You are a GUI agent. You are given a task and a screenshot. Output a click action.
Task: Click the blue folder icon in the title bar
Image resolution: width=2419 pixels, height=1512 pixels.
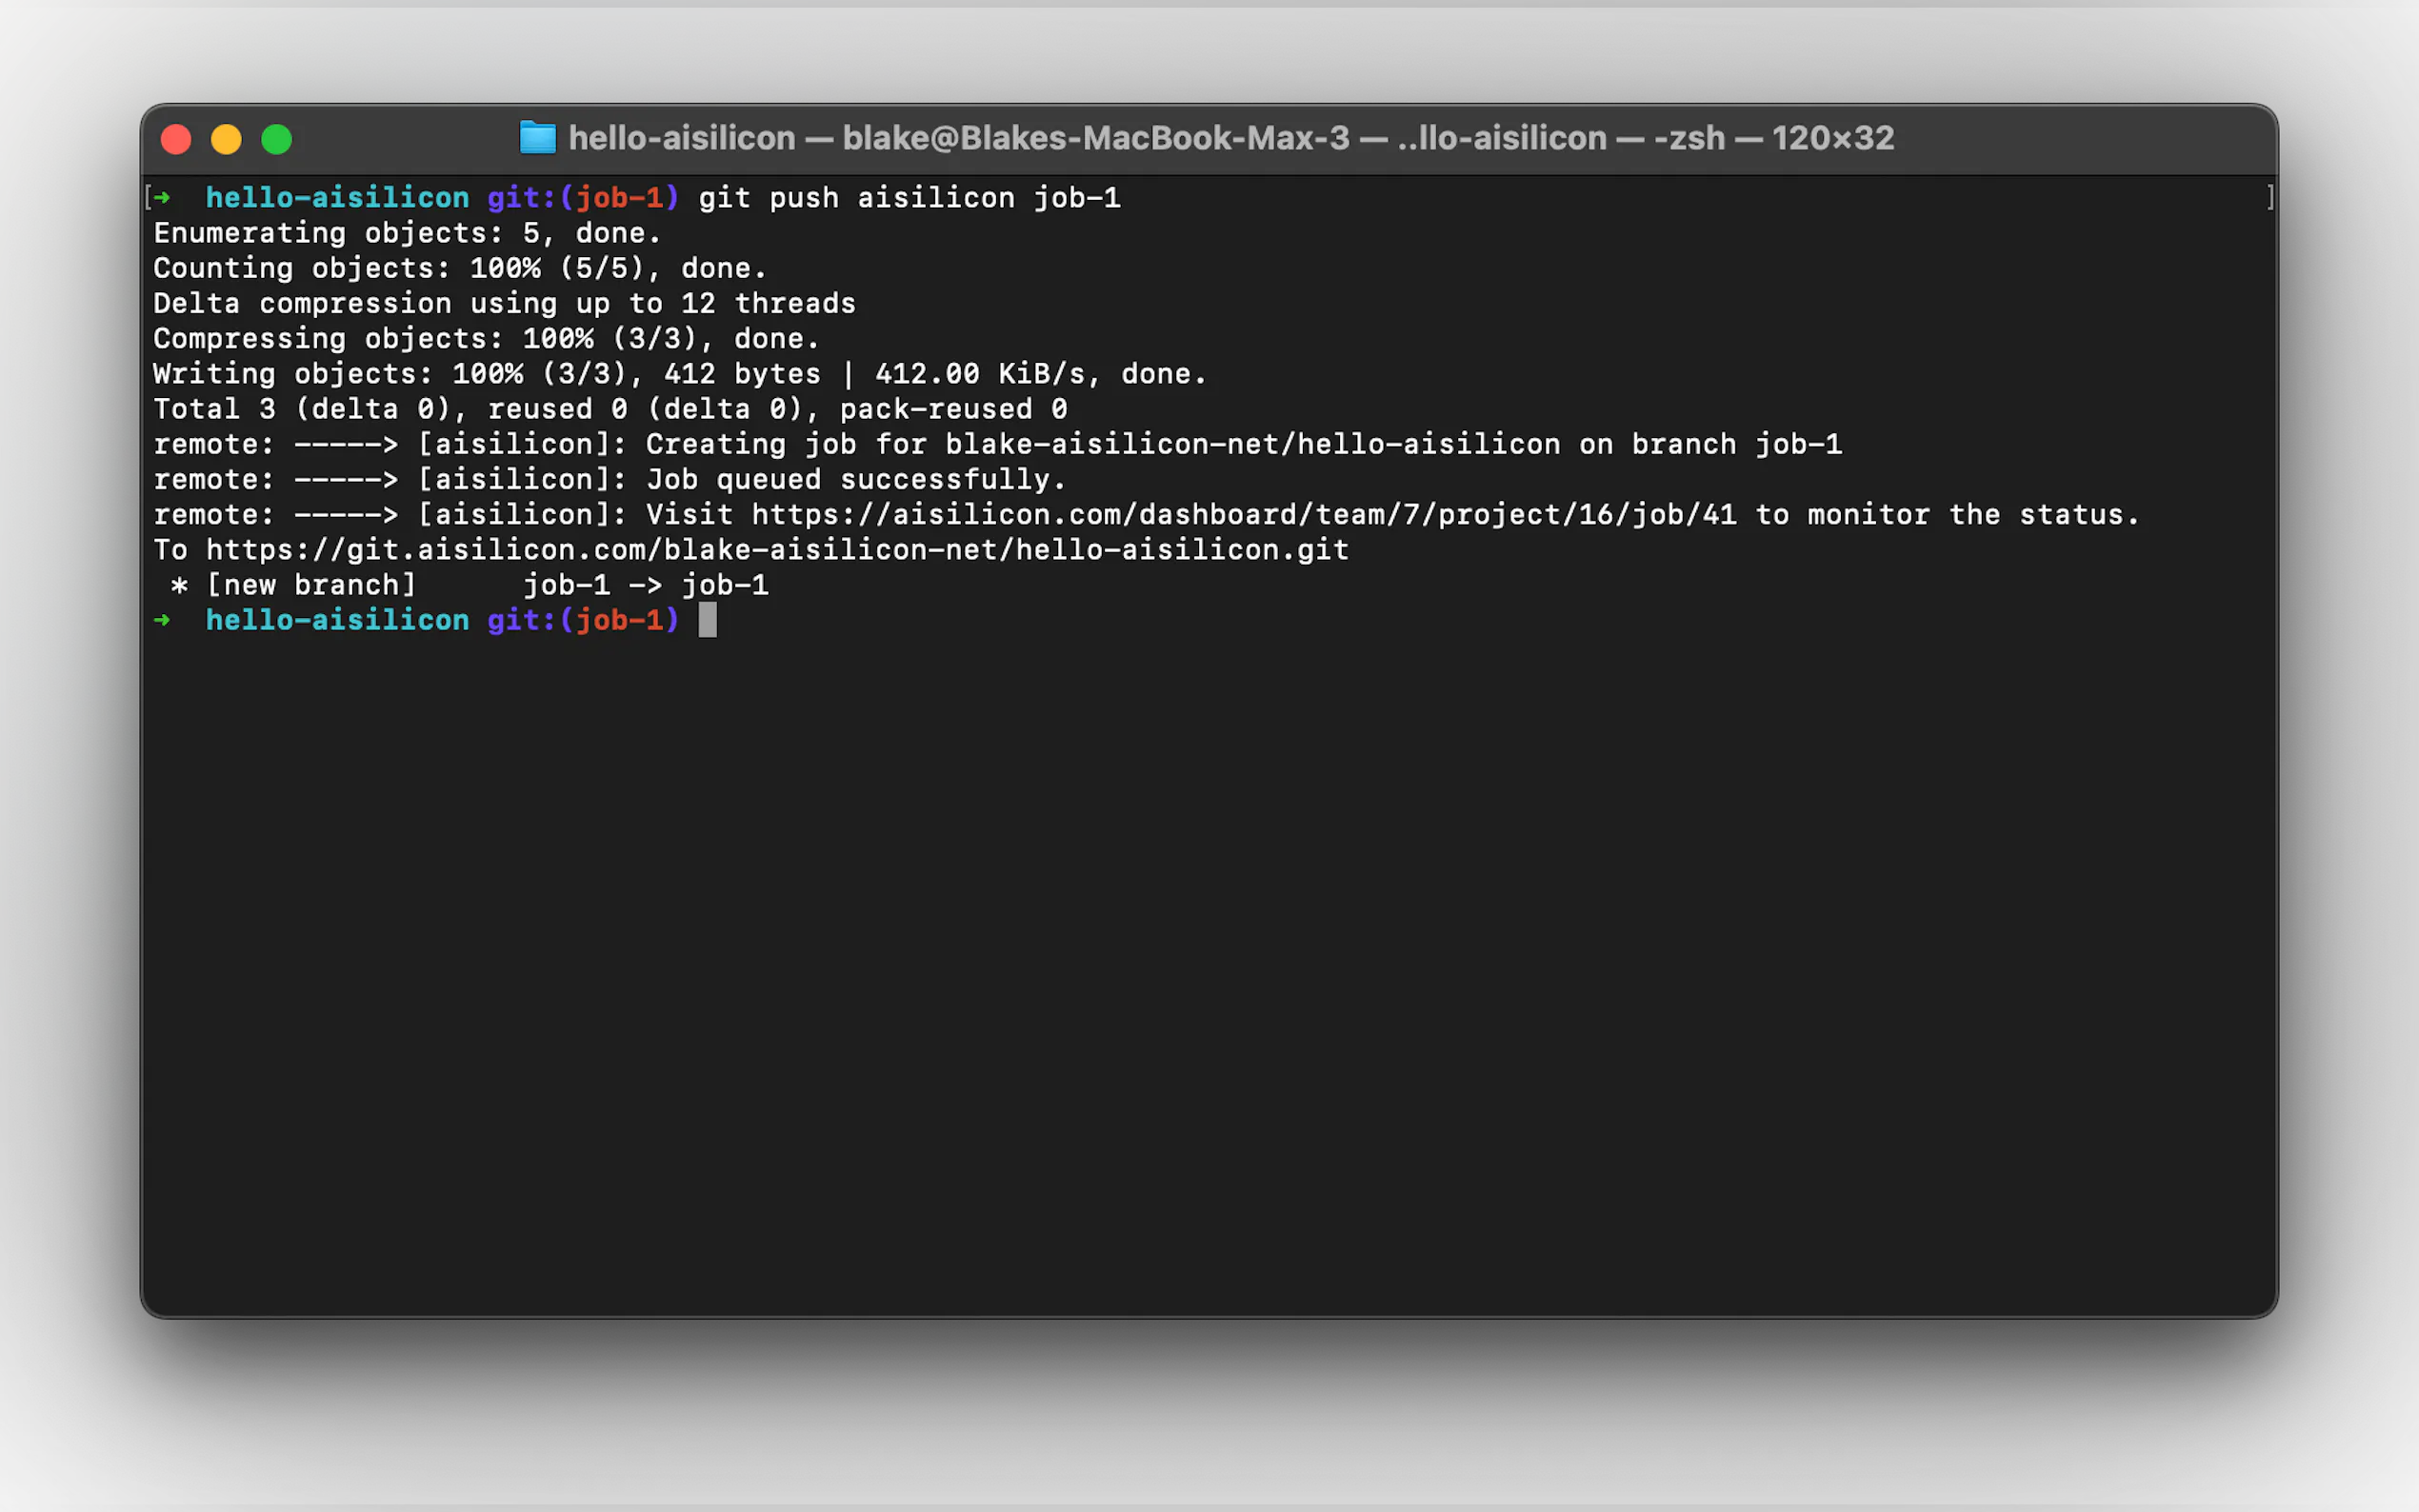click(537, 138)
